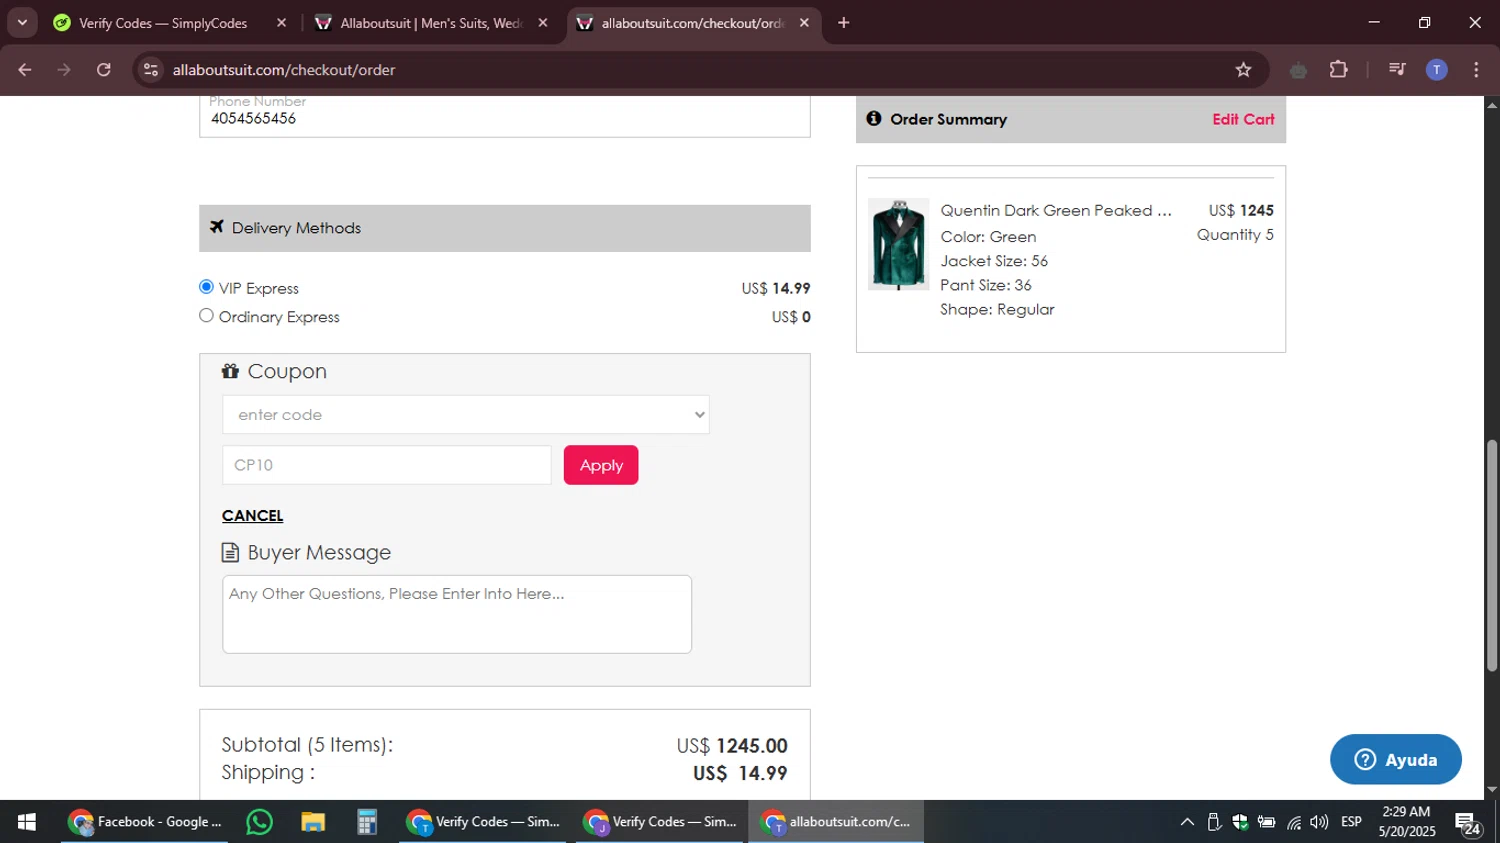Open Facebook - Google Chrome taskbar window

pos(145,822)
